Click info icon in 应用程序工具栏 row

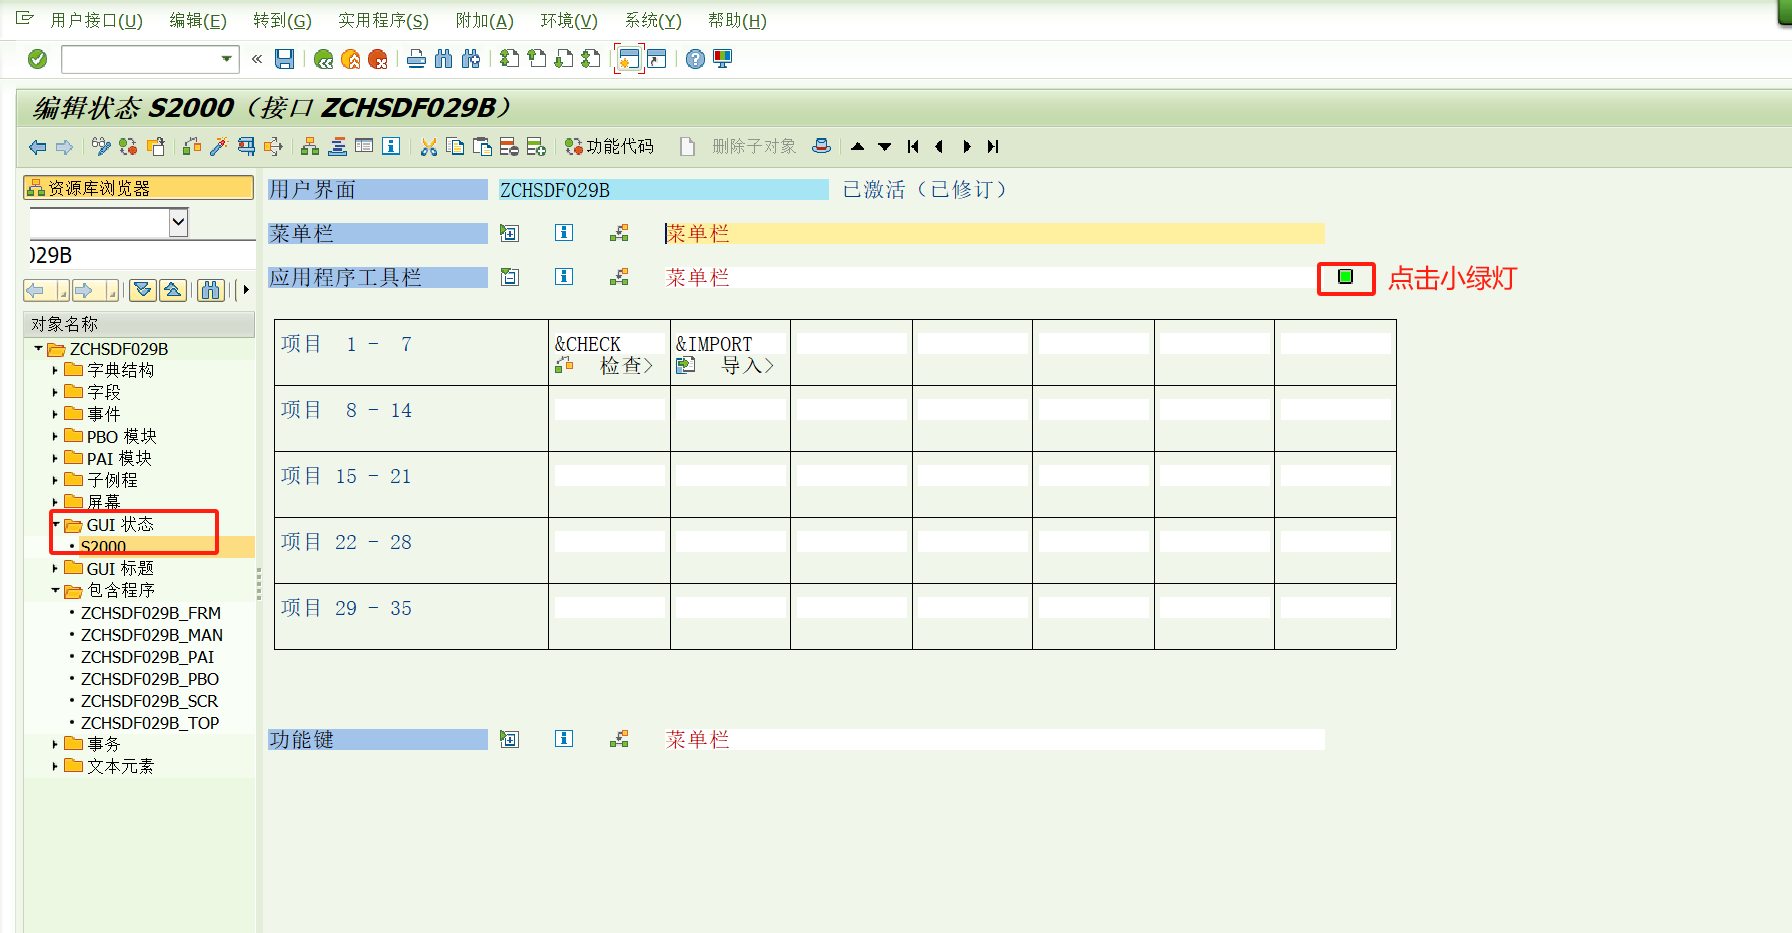pos(564,277)
